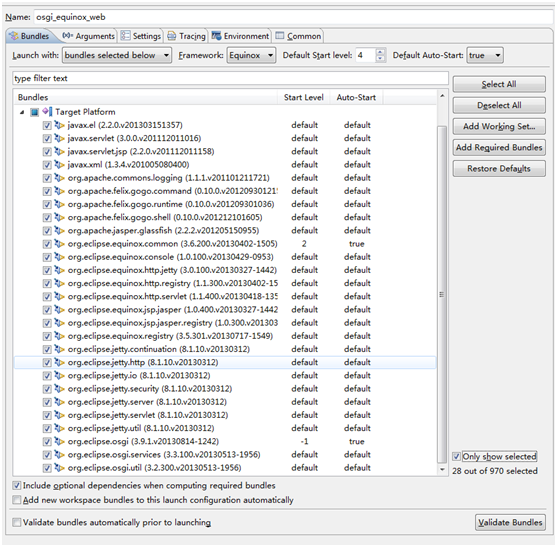The height and width of the screenshot is (547, 557).
Task: Click the org.eclipse.jetty.server bundle icon
Action: click(59, 402)
